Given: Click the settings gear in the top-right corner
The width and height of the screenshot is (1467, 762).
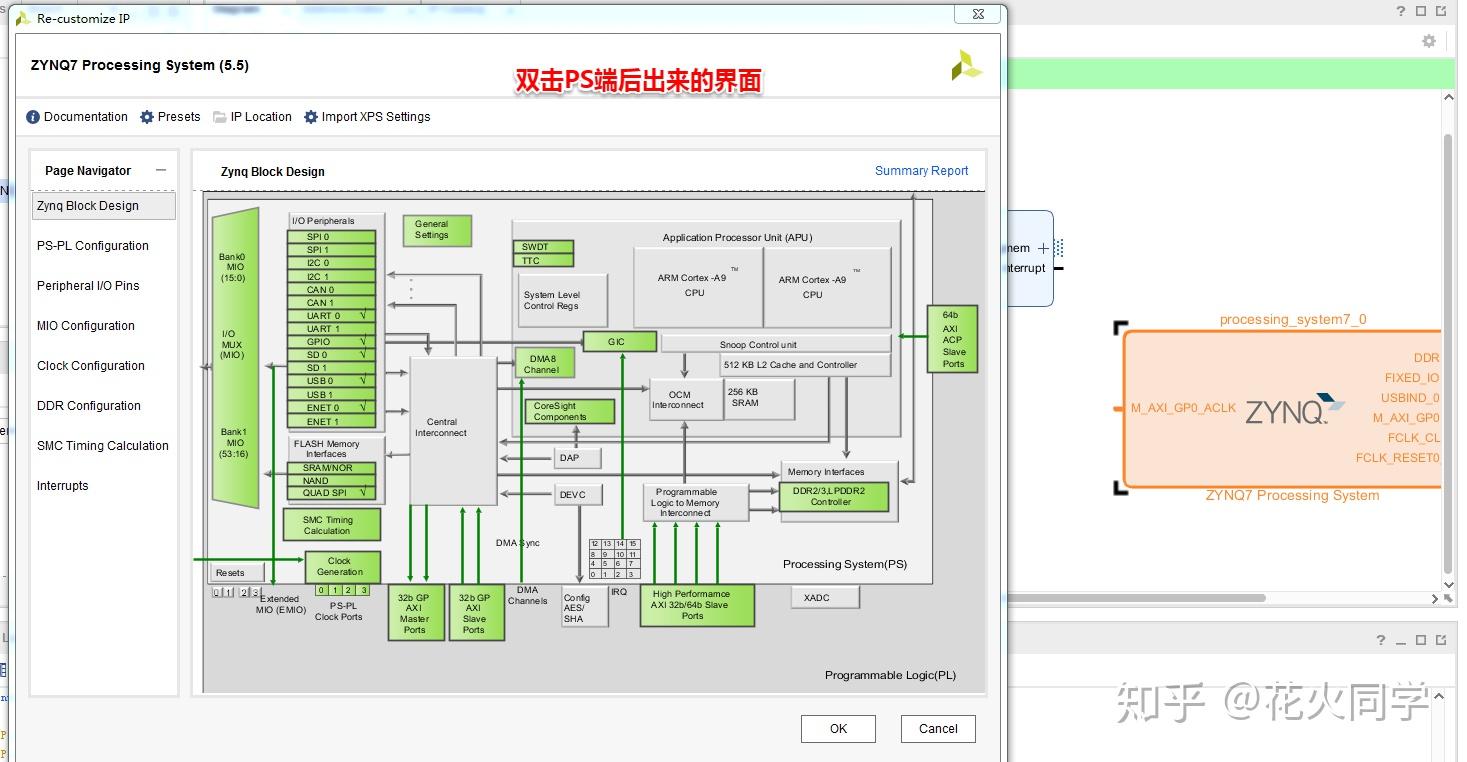Looking at the screenshot, I should coord(1429,40).
